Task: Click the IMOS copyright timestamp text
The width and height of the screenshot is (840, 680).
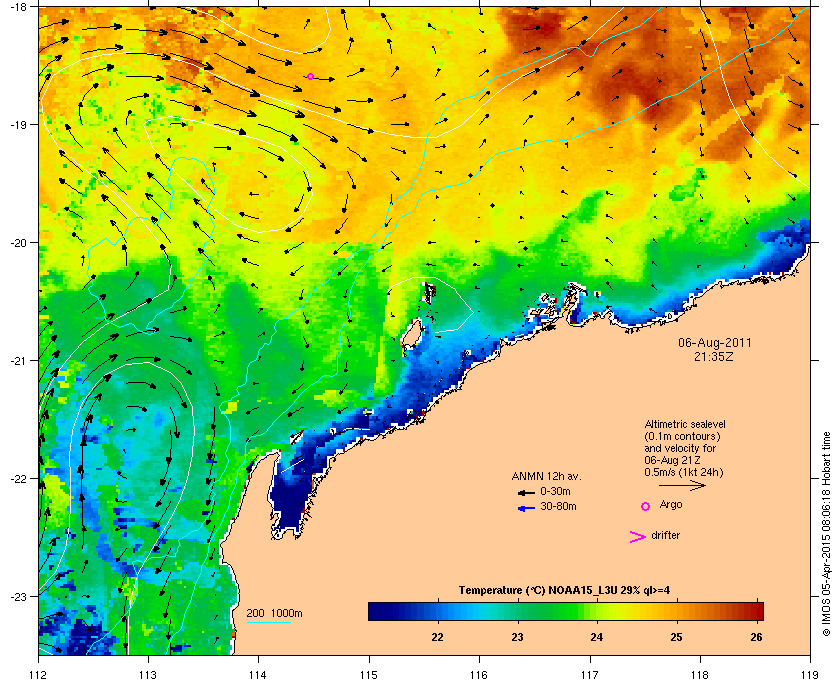Action: coord(826,535)
